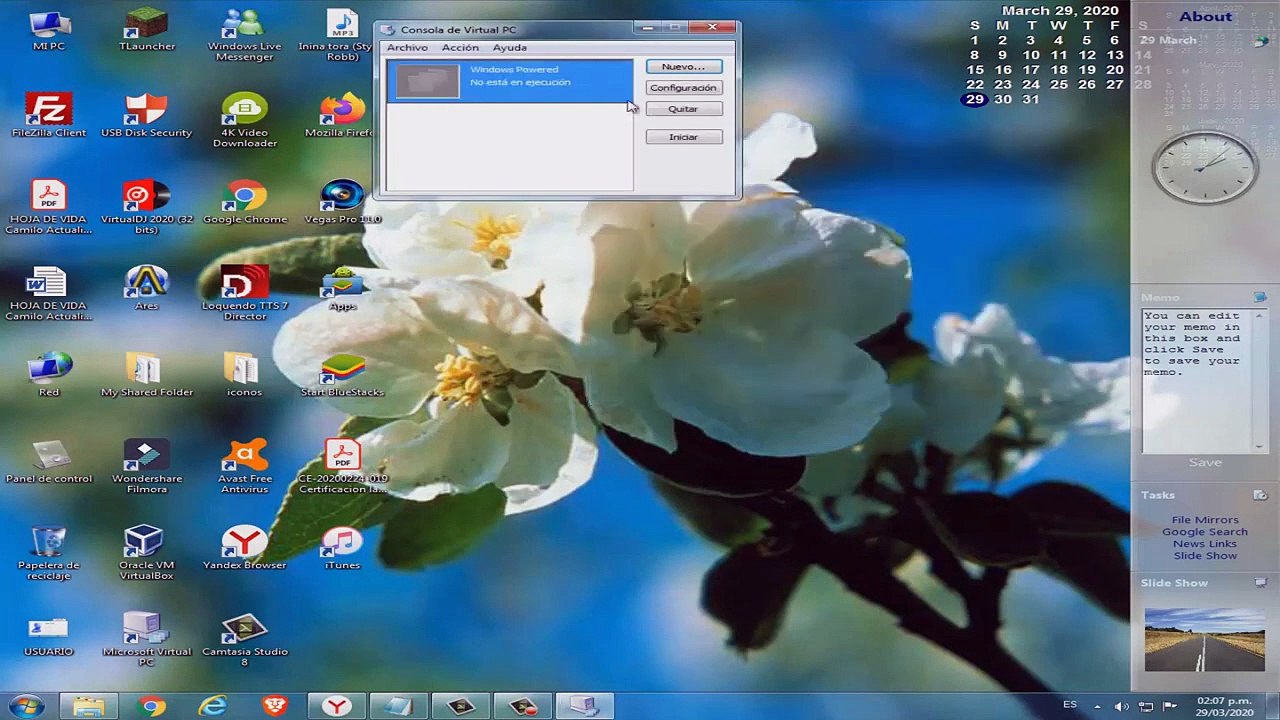Open Brave browser from taskbar

274,706
